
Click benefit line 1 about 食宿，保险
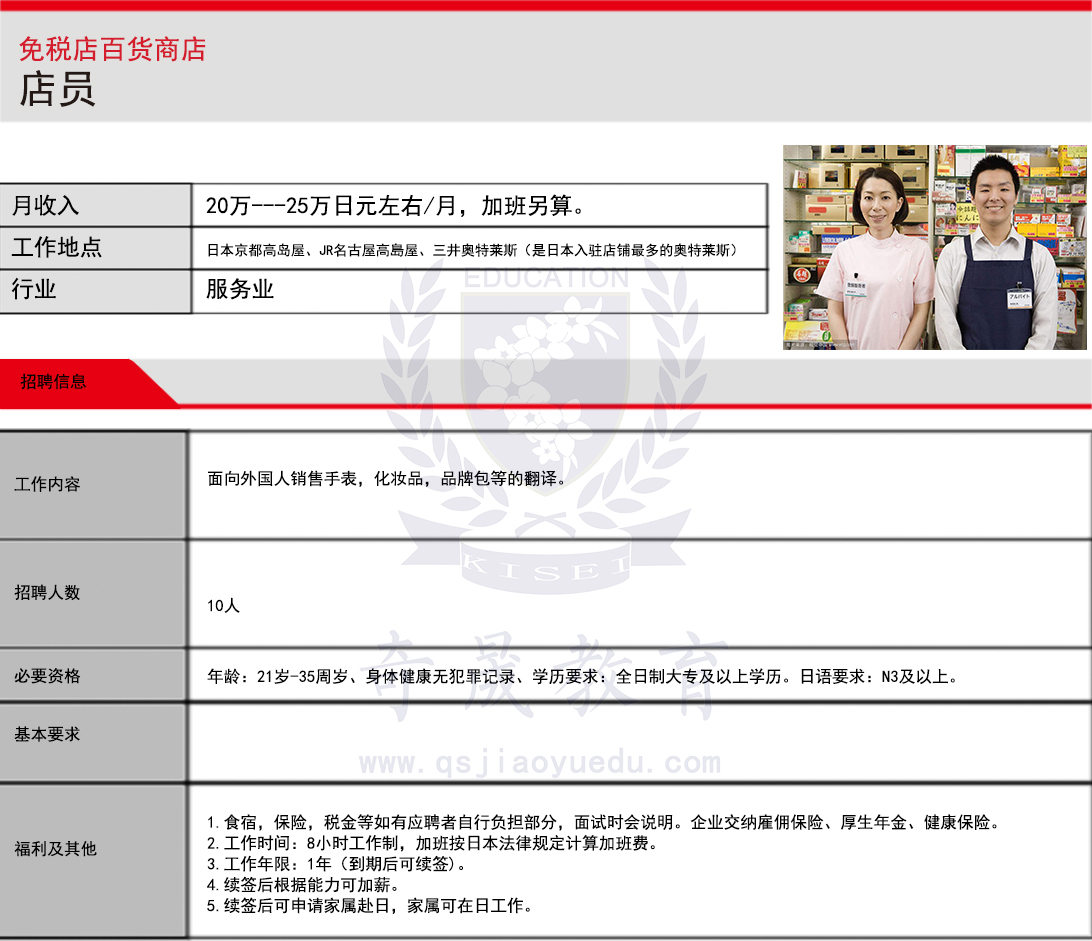click(x=604, y=823)
